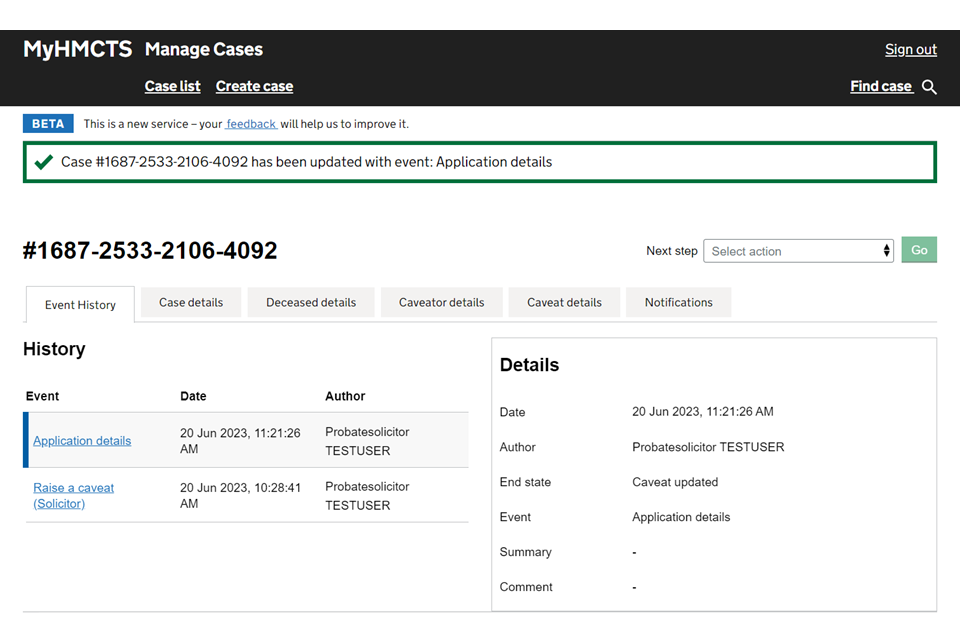Click the BETA badge
960x640 pixels.
coord(48,124)
